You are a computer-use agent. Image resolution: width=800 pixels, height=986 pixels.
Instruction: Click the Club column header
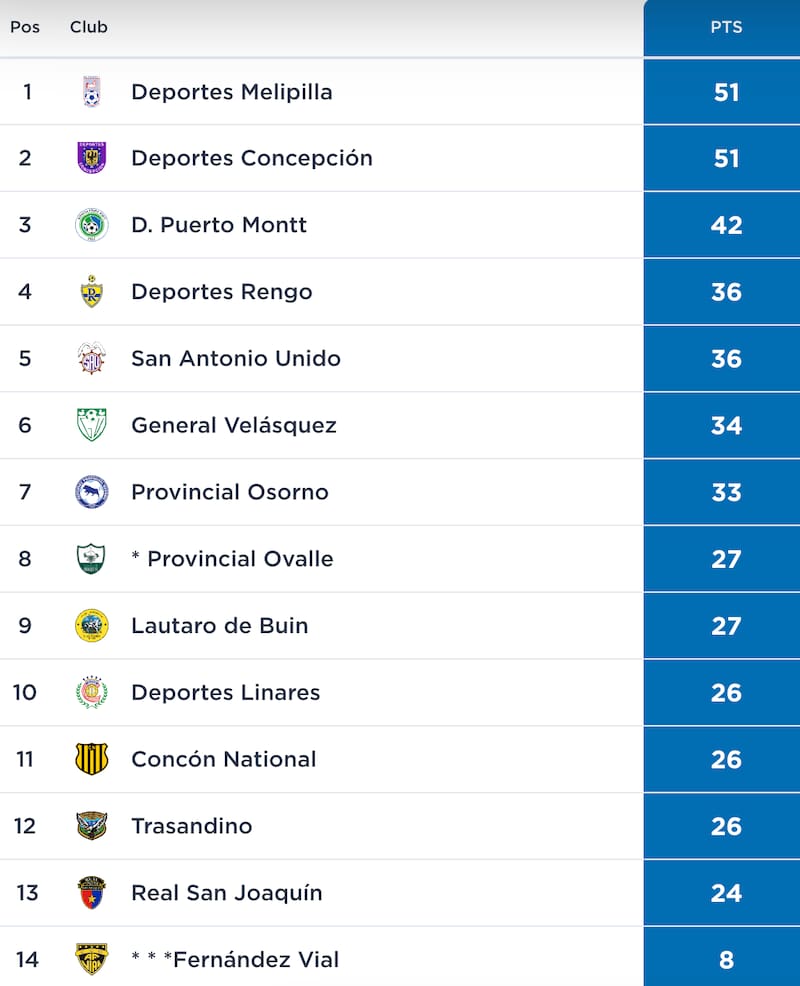pyautogui.click(x=88, y=27)
